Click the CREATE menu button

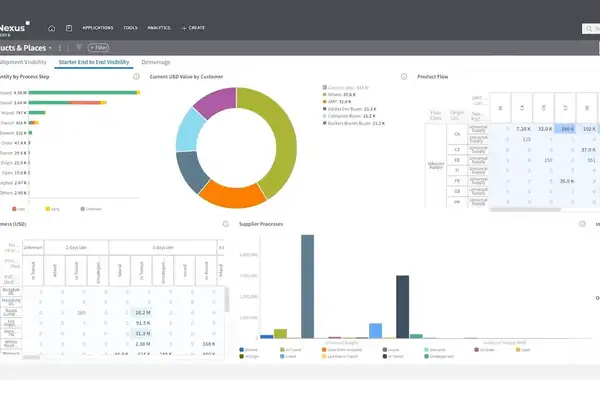tap(193, 28)
